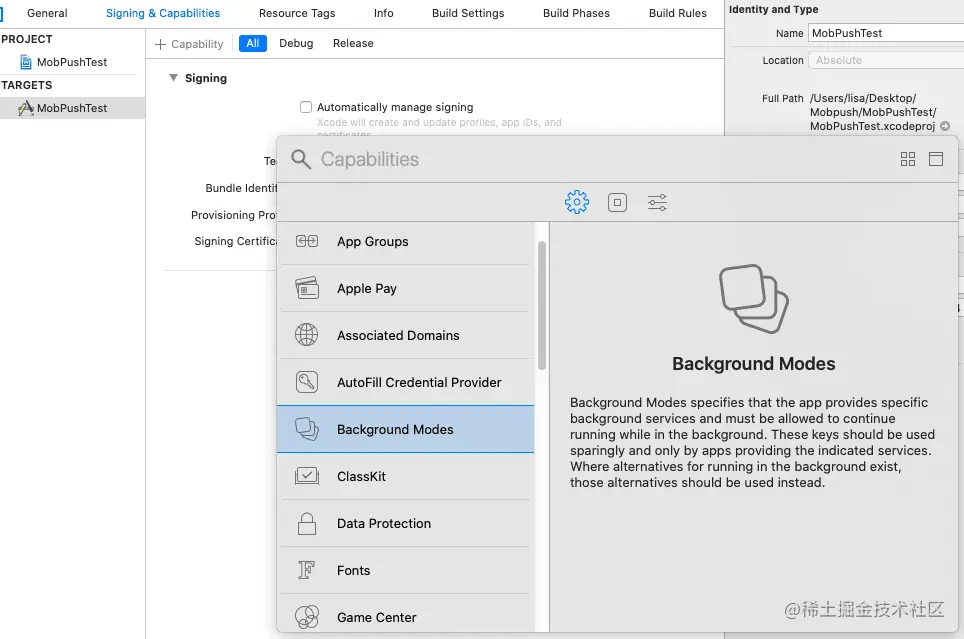The image size is (964, 639).
Task: Click the Capabilities search magnifier icon
Action: (301, 159)
